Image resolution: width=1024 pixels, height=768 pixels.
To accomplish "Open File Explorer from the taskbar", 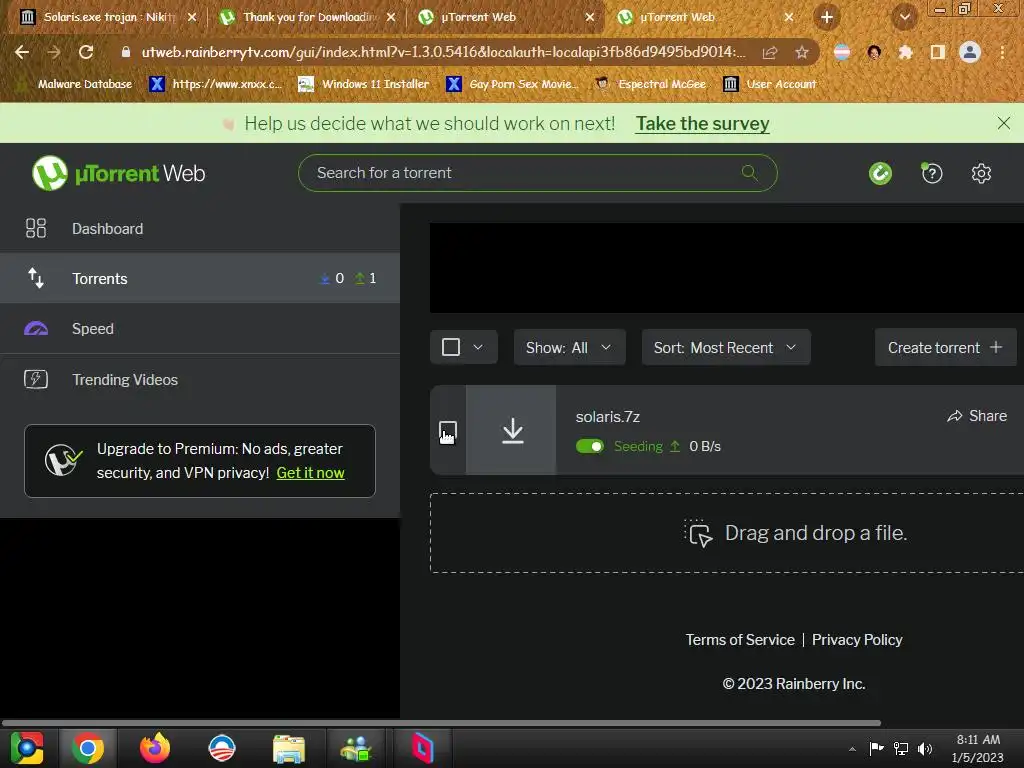I will tap(289, 748).
